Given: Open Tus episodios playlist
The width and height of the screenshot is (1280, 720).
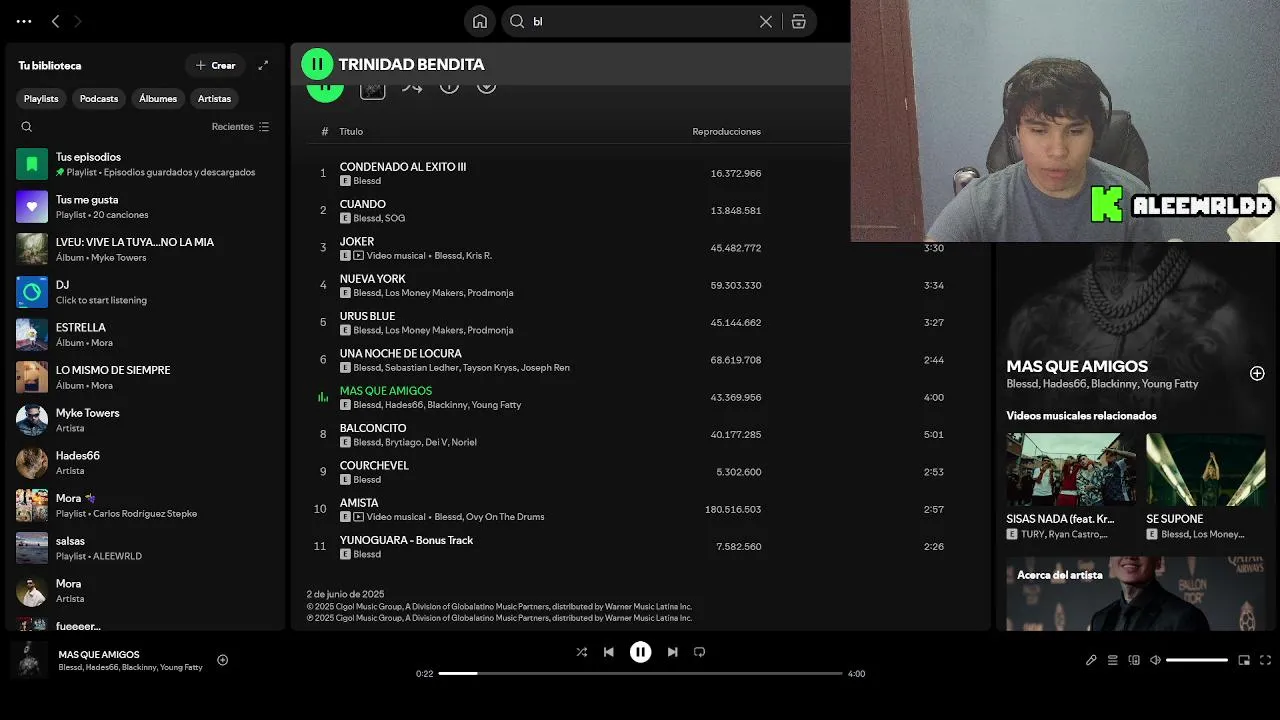Looking at the screenshot, I should tap(145, 164).
